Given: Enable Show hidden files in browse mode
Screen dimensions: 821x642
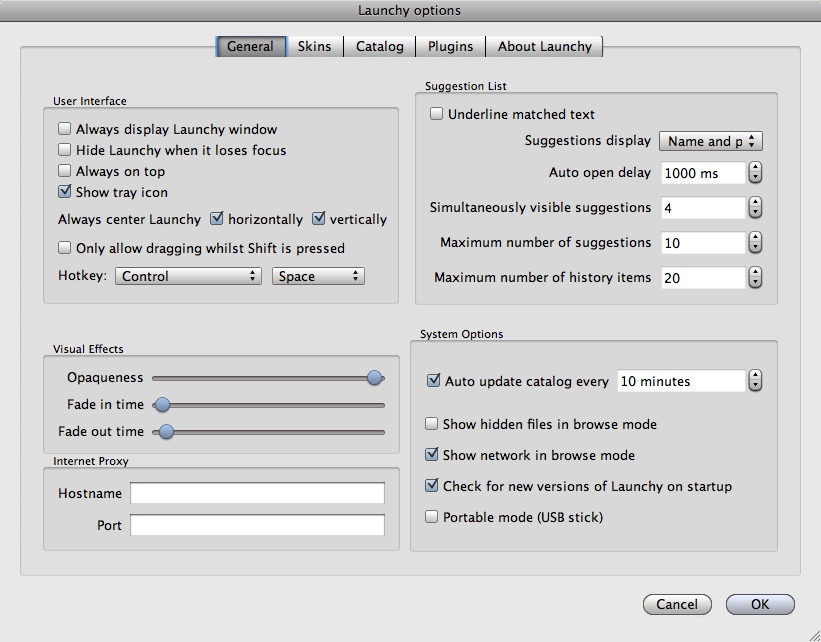Looking at the screenshot, I should [x=431, y=424].
